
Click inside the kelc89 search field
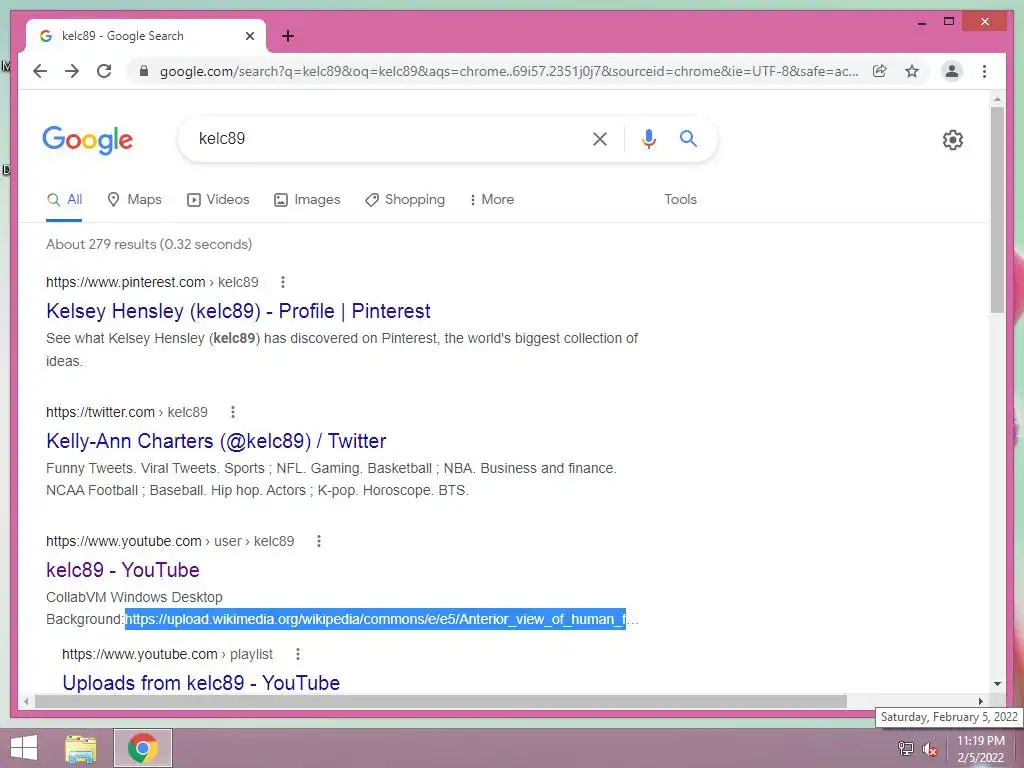coord(385,138)
